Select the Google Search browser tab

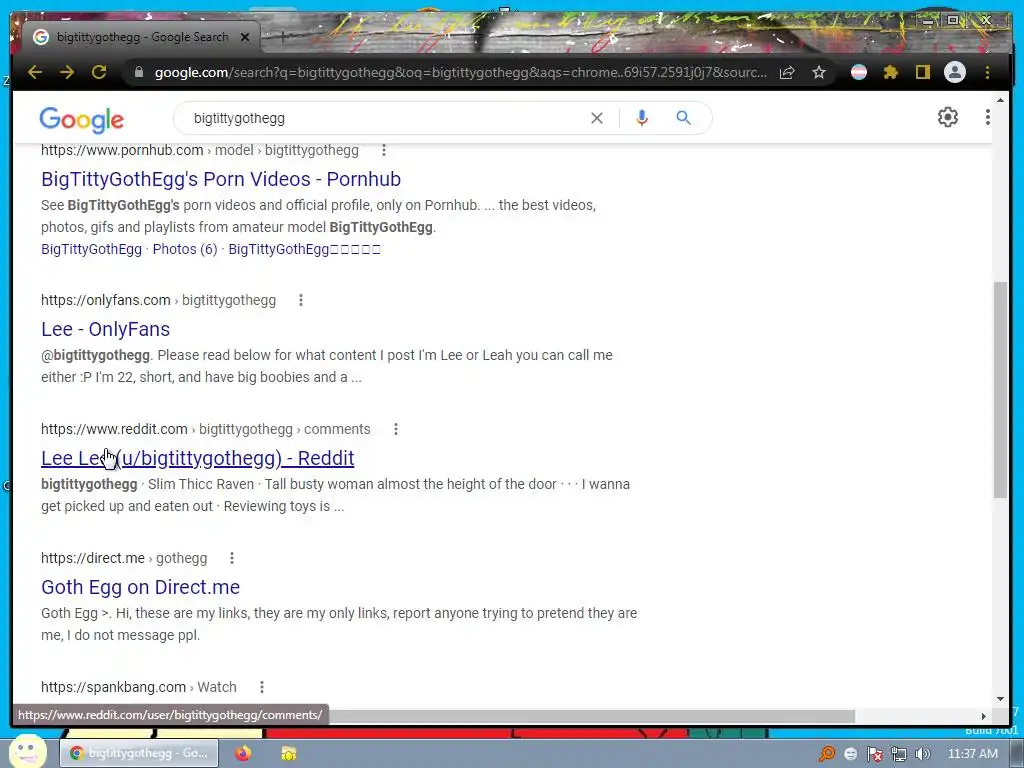tap(140, 37)
